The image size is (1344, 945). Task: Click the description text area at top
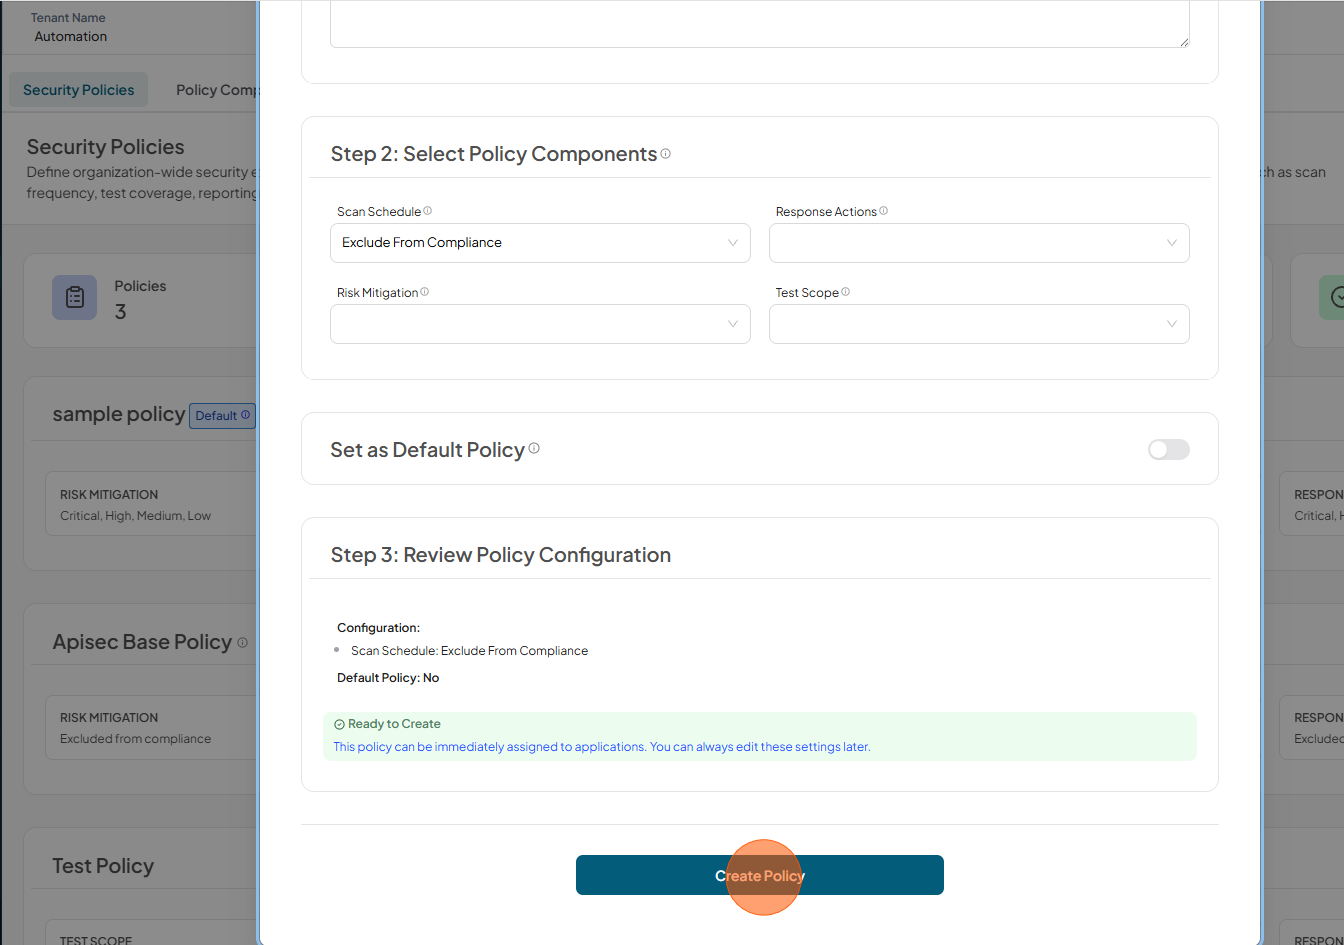(x=760, y=23)
